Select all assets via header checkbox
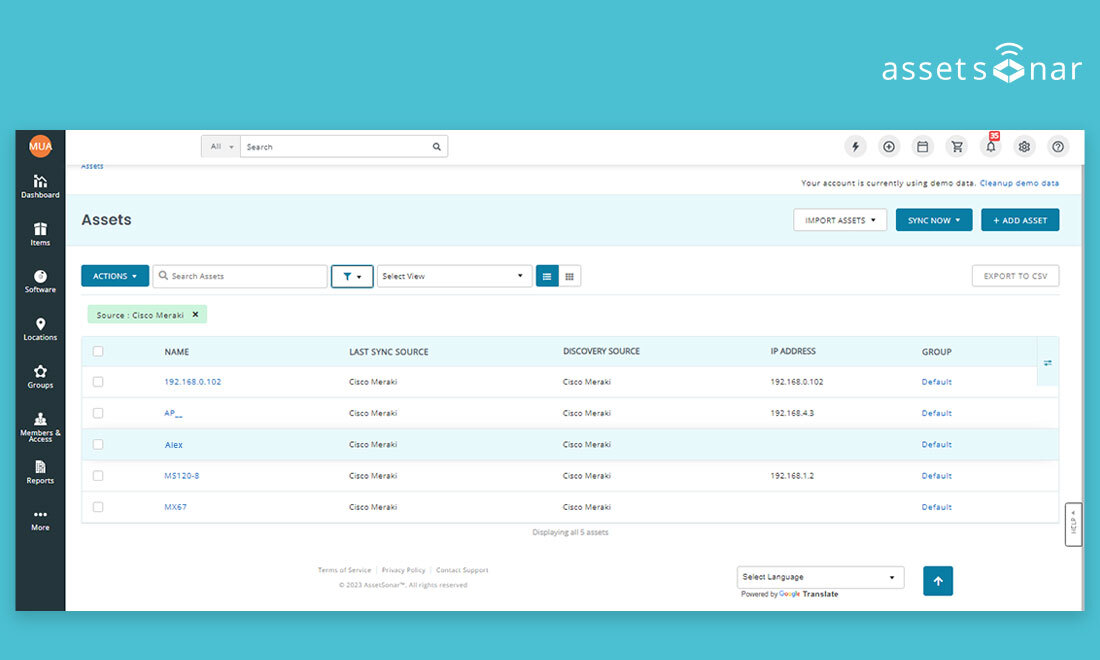 point(97,351)
